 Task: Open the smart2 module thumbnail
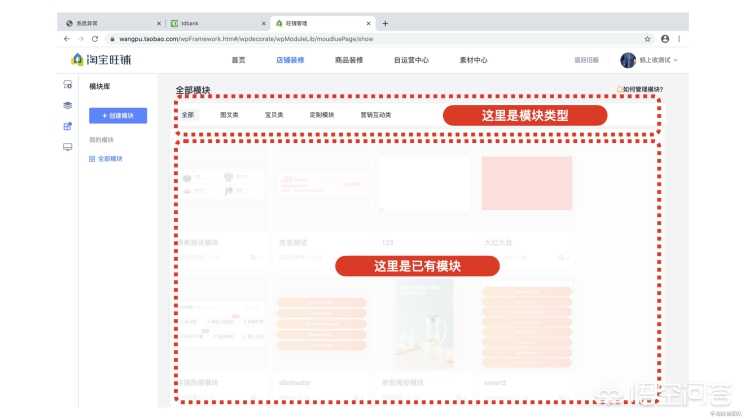[527, 327]
